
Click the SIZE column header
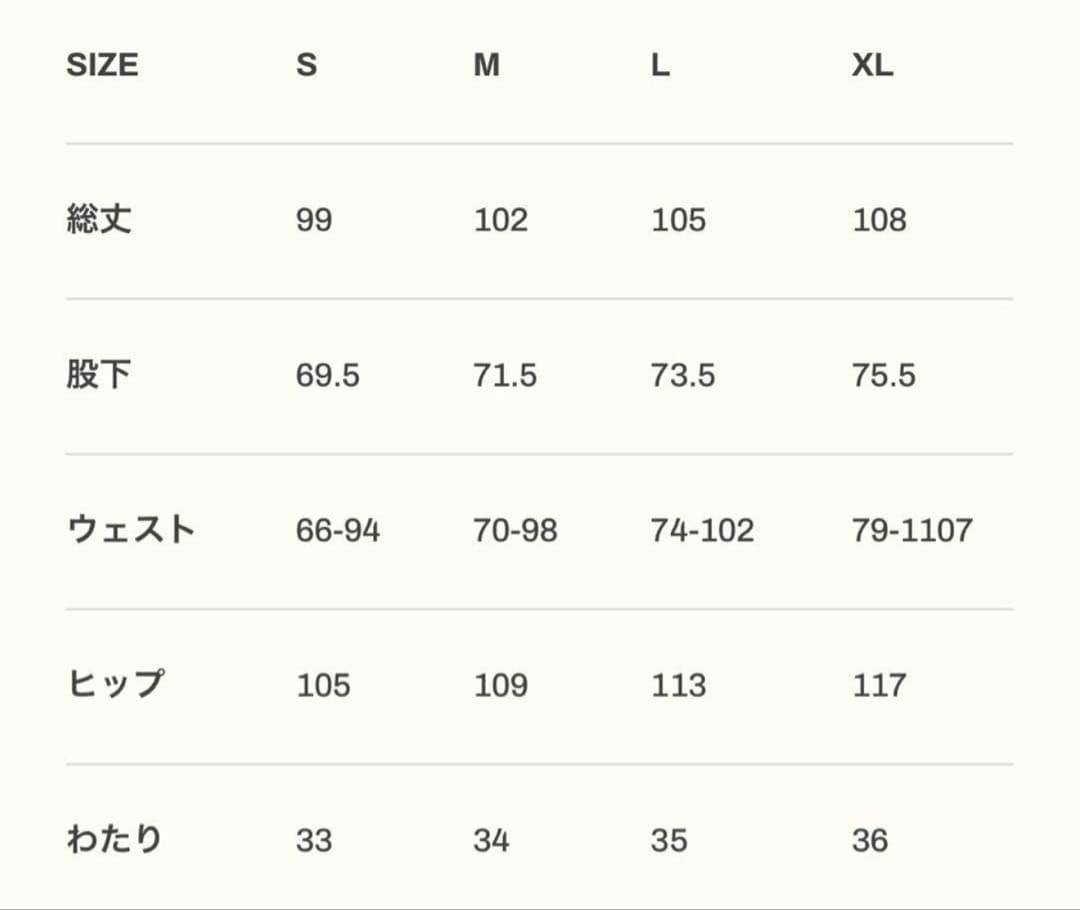102,66
